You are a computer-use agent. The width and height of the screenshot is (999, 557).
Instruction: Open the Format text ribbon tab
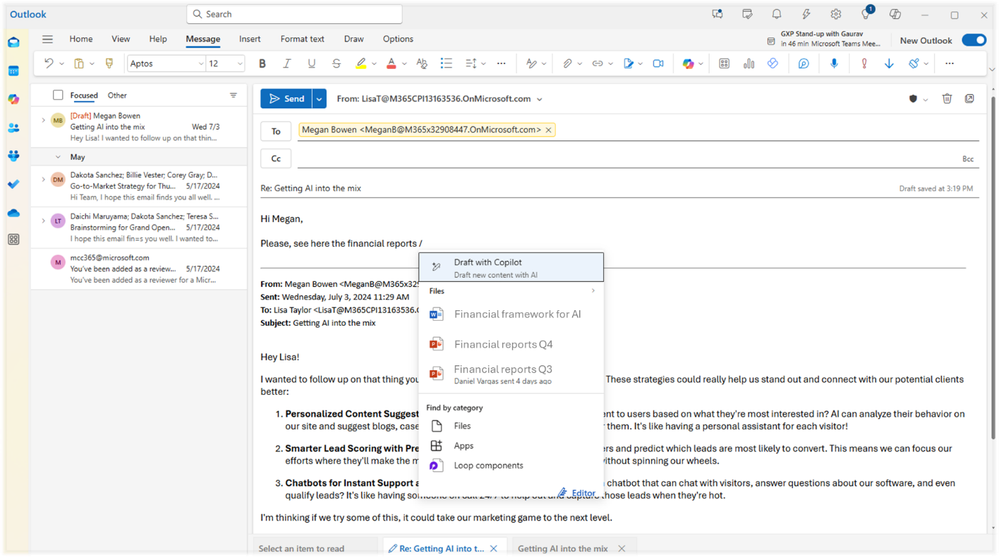[x=302, y=39]
